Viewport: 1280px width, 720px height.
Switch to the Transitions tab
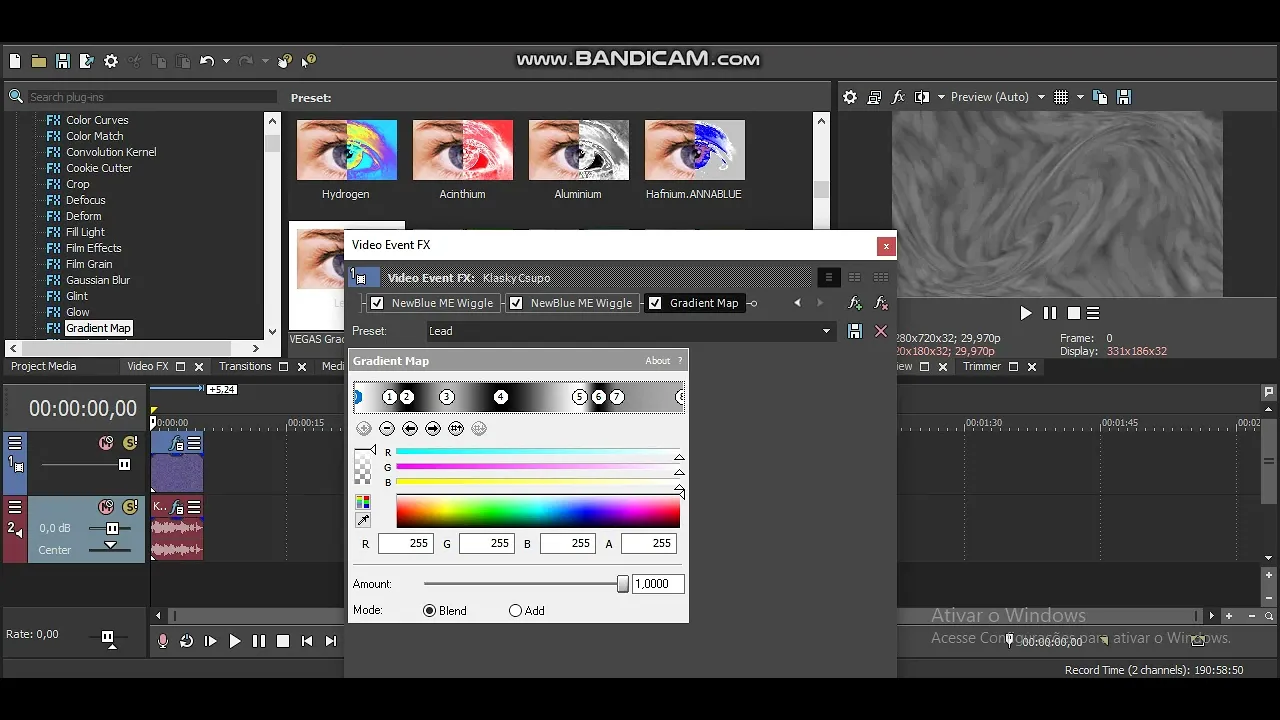245,366
